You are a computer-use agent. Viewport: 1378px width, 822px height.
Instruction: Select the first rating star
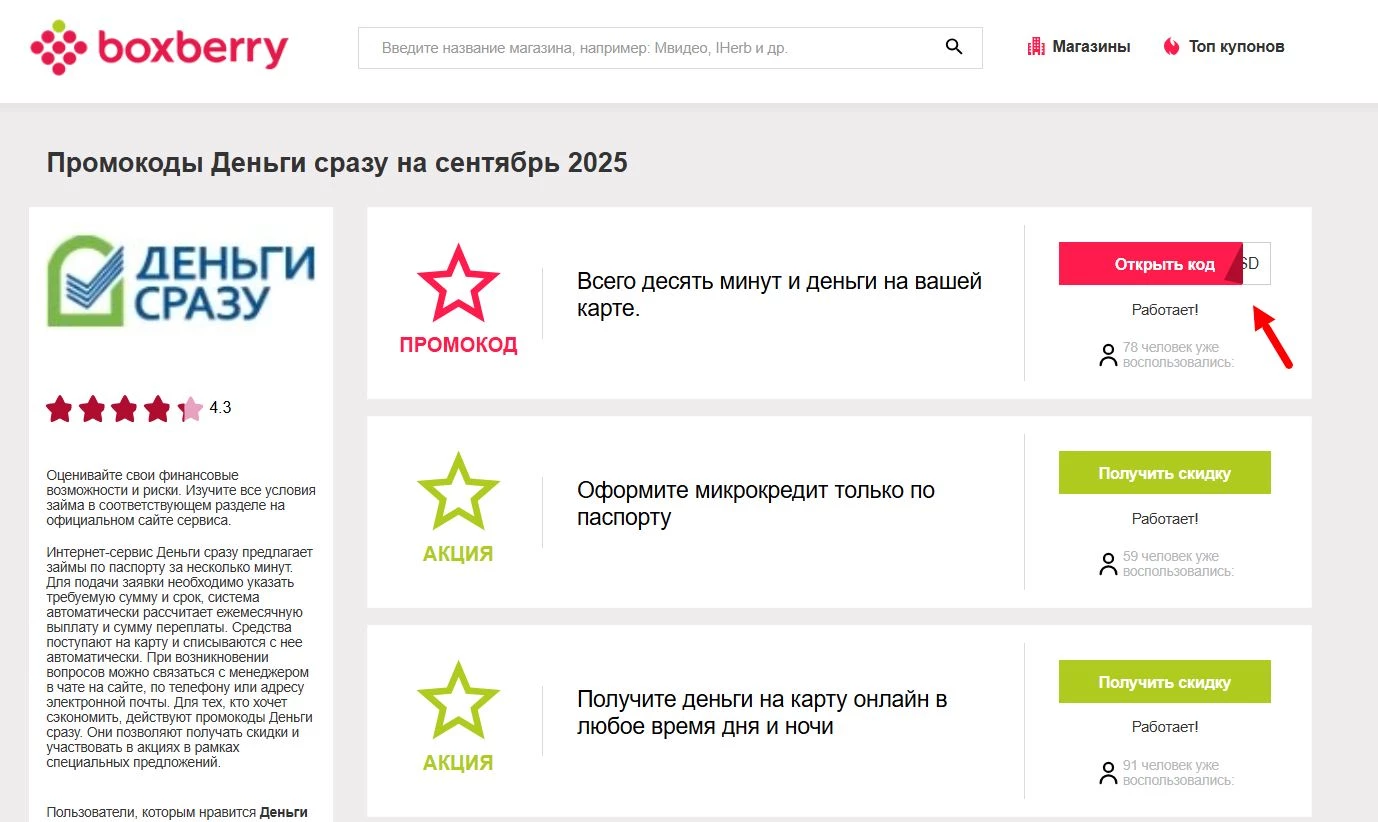(x=56, y=408)
